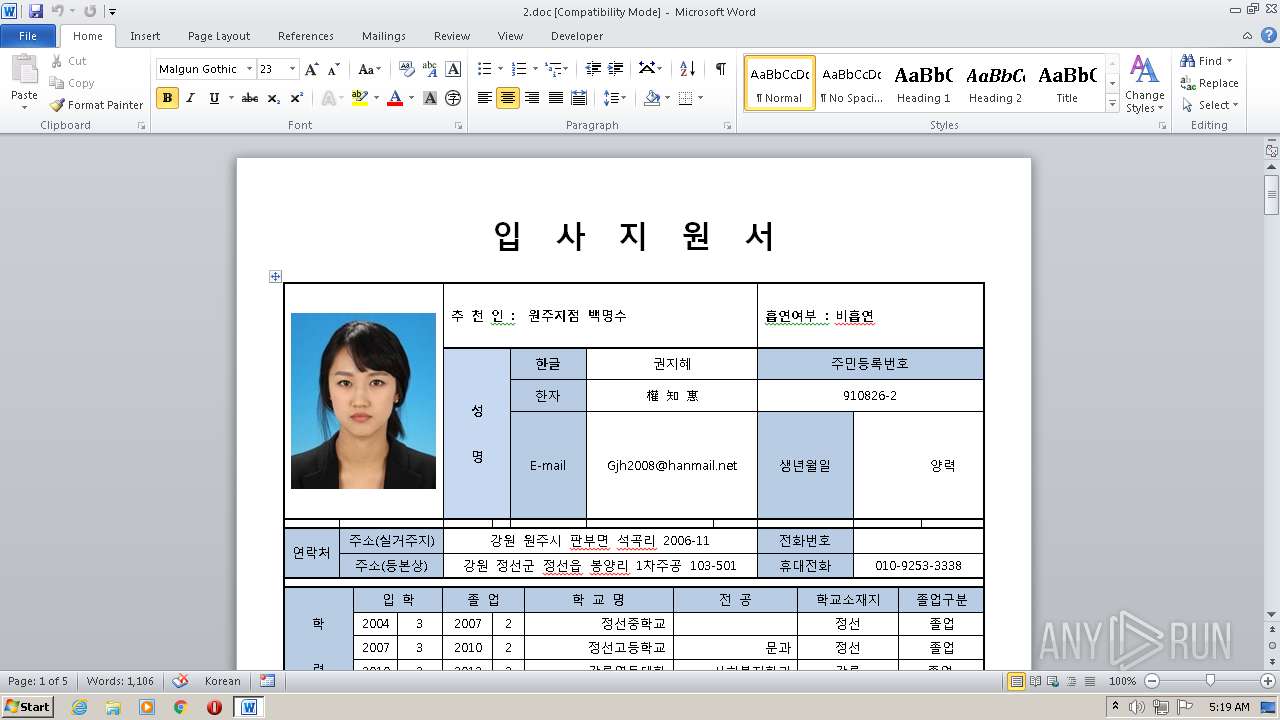Switch to the Page Layout tab
The width and height of the screenshot is (1280, 720).
(219, 36)
